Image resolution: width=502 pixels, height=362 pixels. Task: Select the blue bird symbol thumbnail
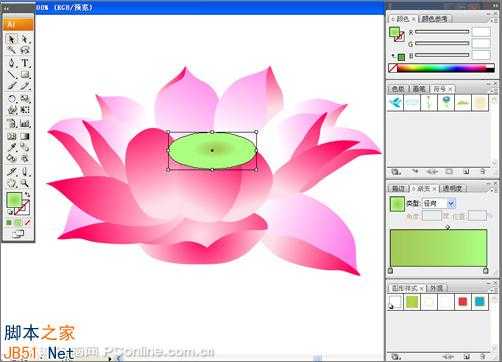coord(396,103)
